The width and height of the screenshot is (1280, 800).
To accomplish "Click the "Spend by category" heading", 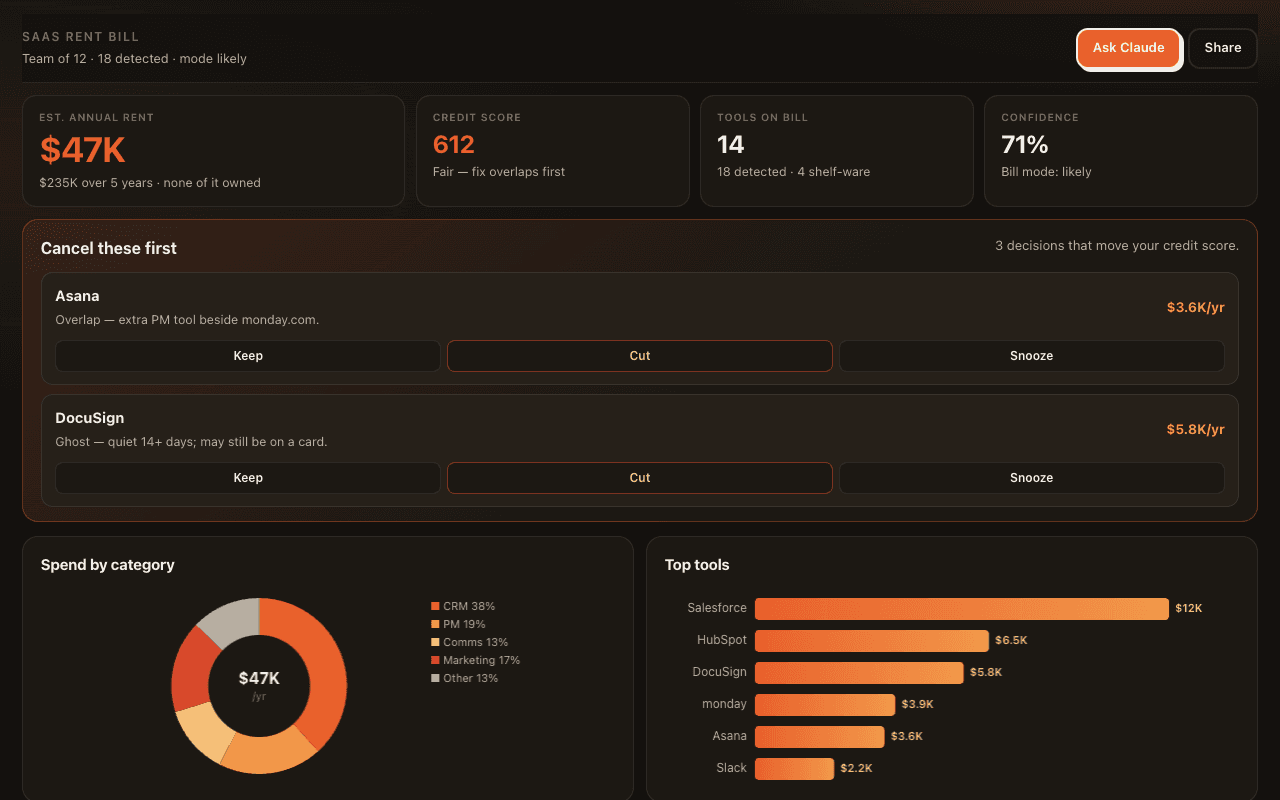I will click(x=108, y=565).
